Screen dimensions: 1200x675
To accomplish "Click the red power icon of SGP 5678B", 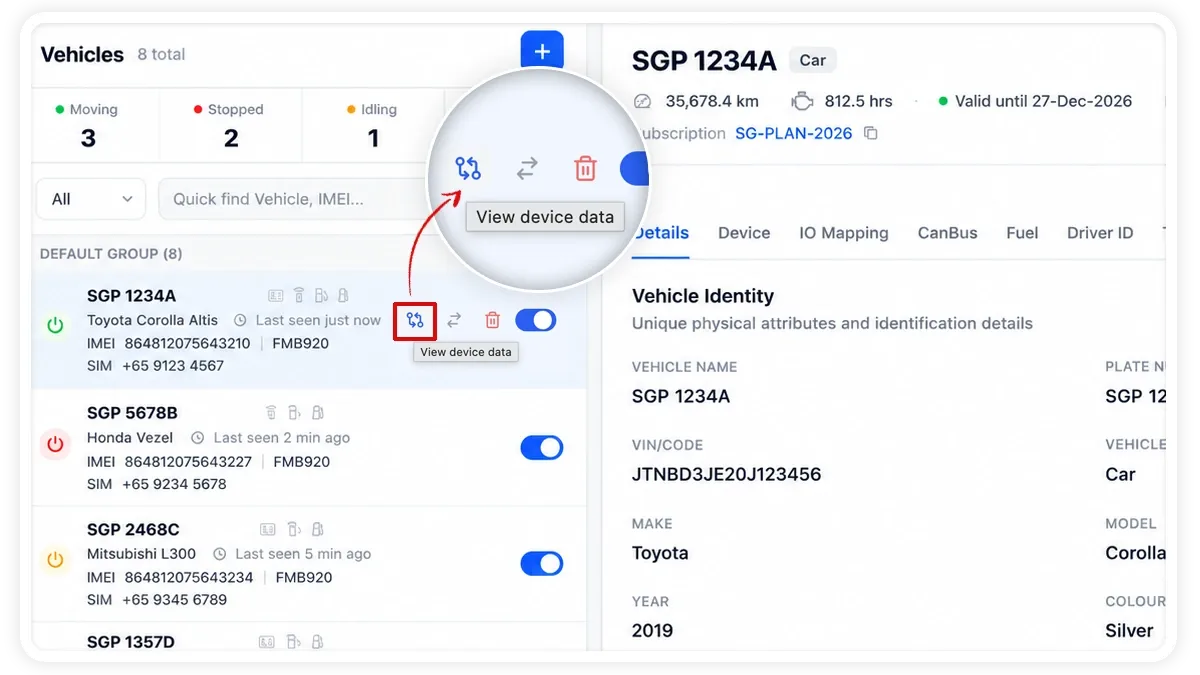I will 55,444.
